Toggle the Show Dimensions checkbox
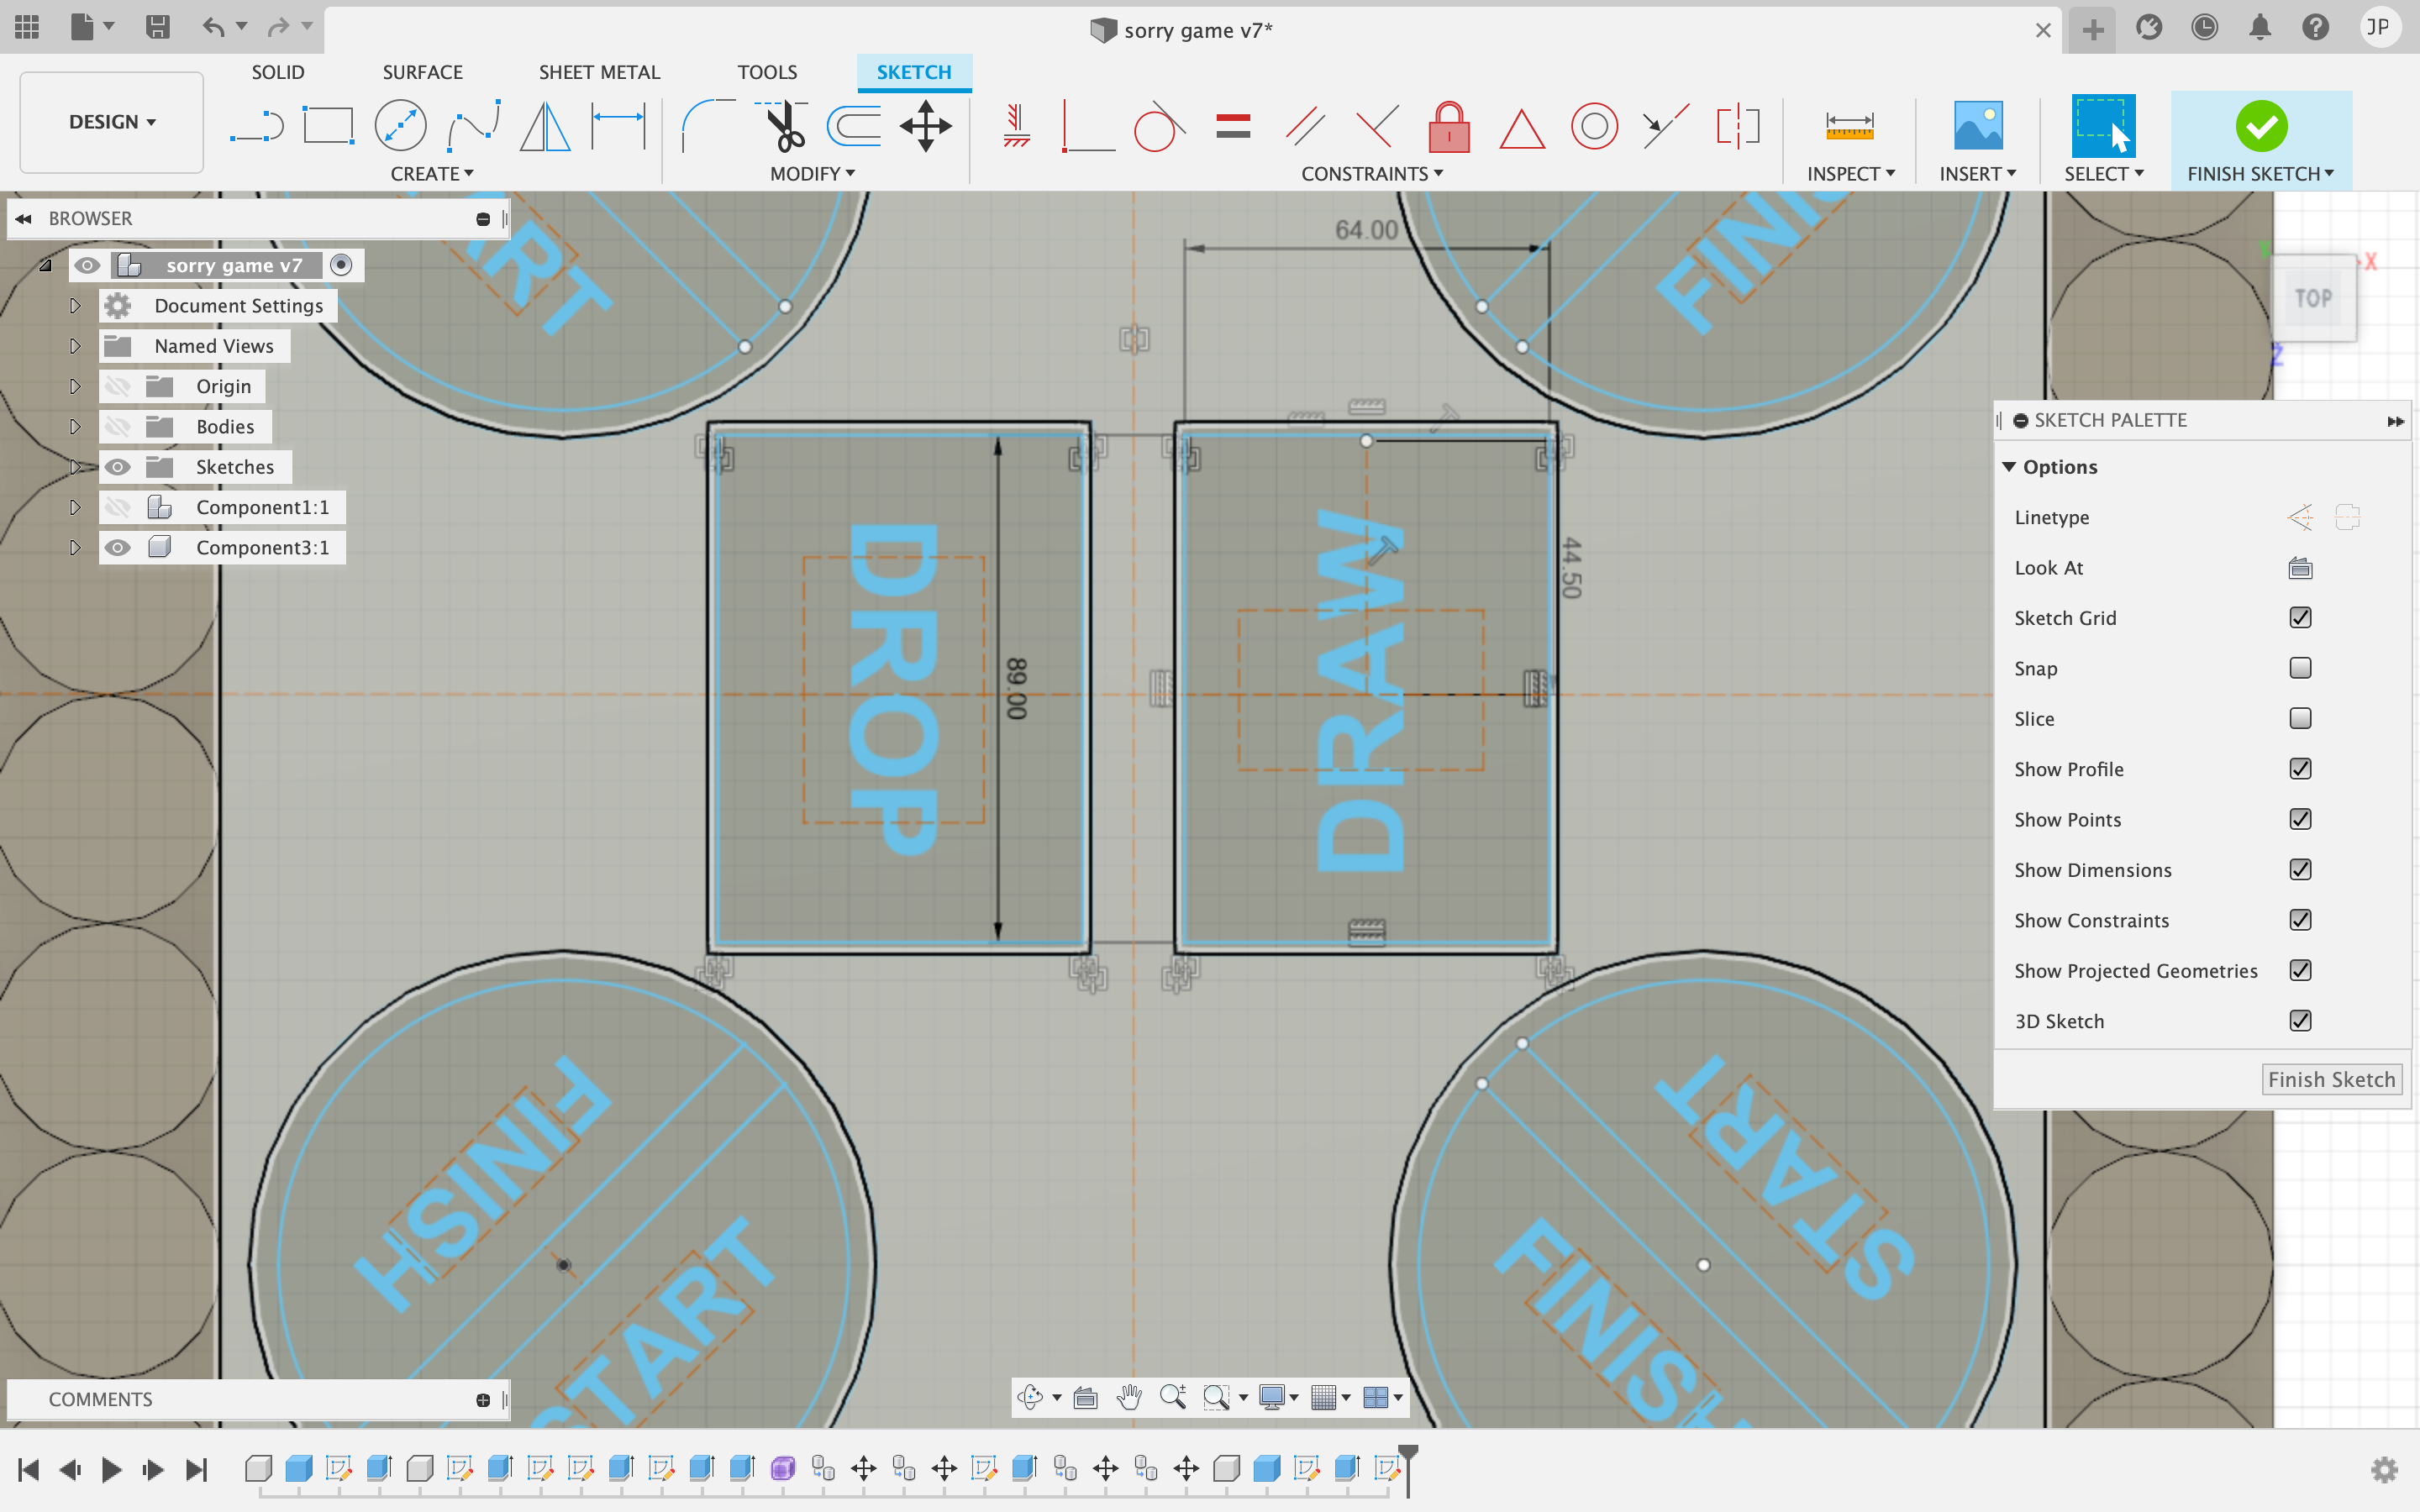The height and width of the screenshot is (1512, 2420). click(x=2300, y=870)
